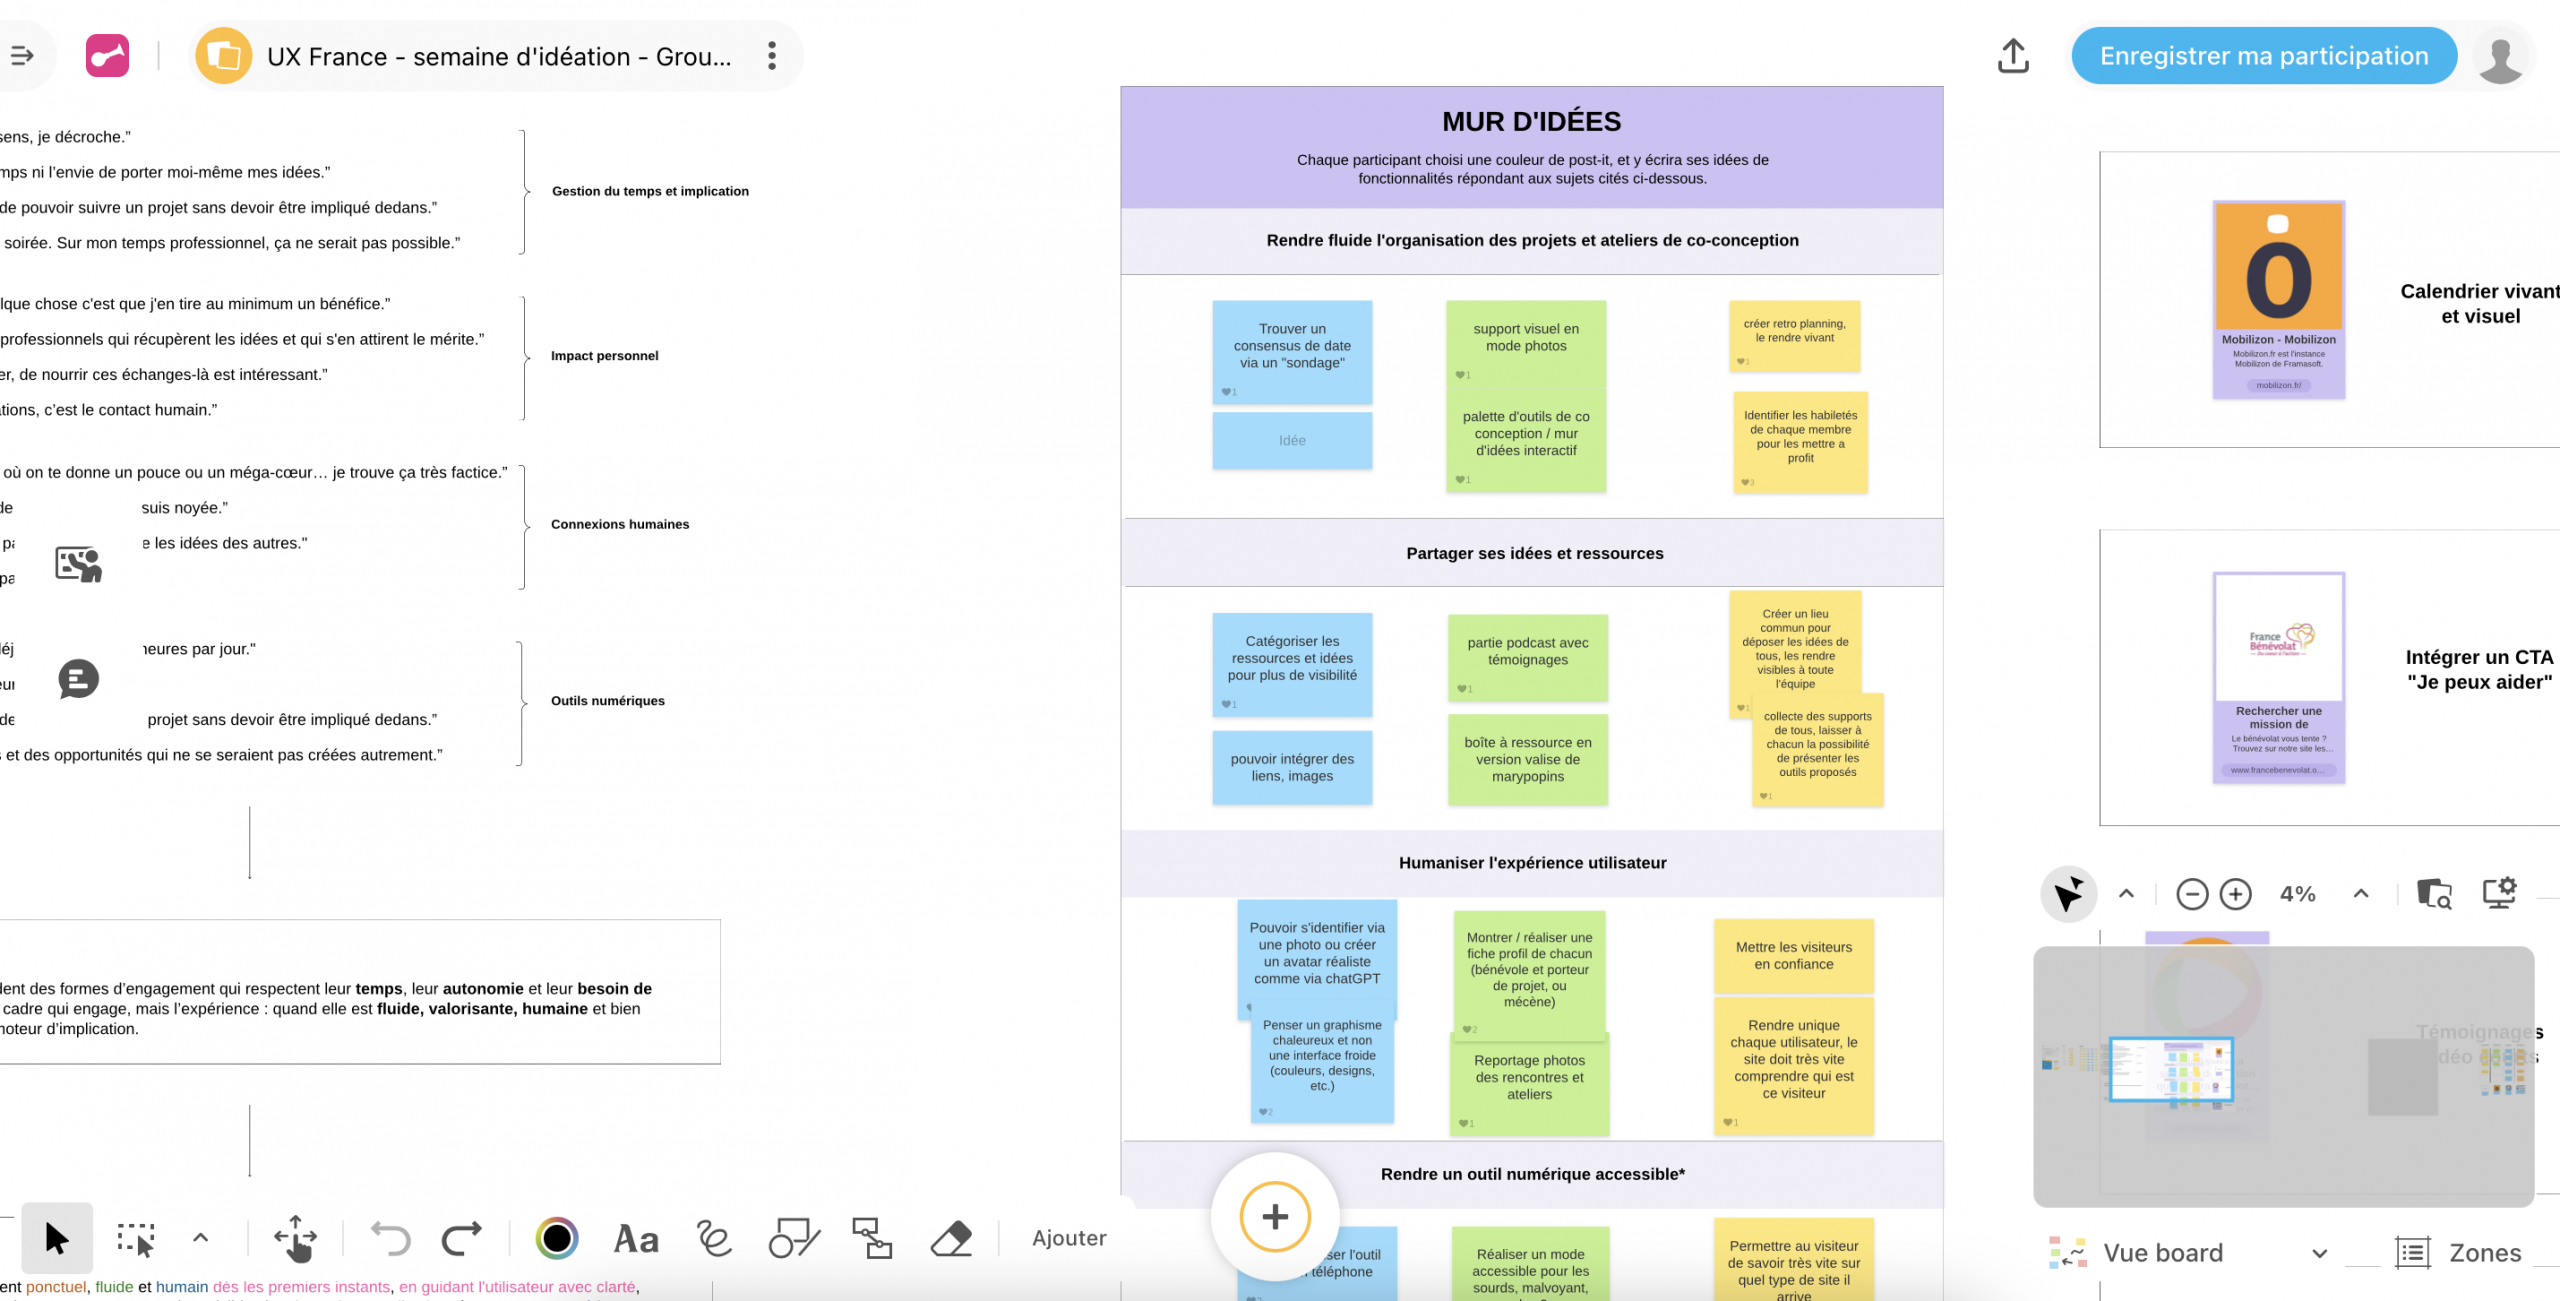Pick the freehand scribble drawing tool
This screenshot has height=1301, width=2560.
pos(714,1238)
